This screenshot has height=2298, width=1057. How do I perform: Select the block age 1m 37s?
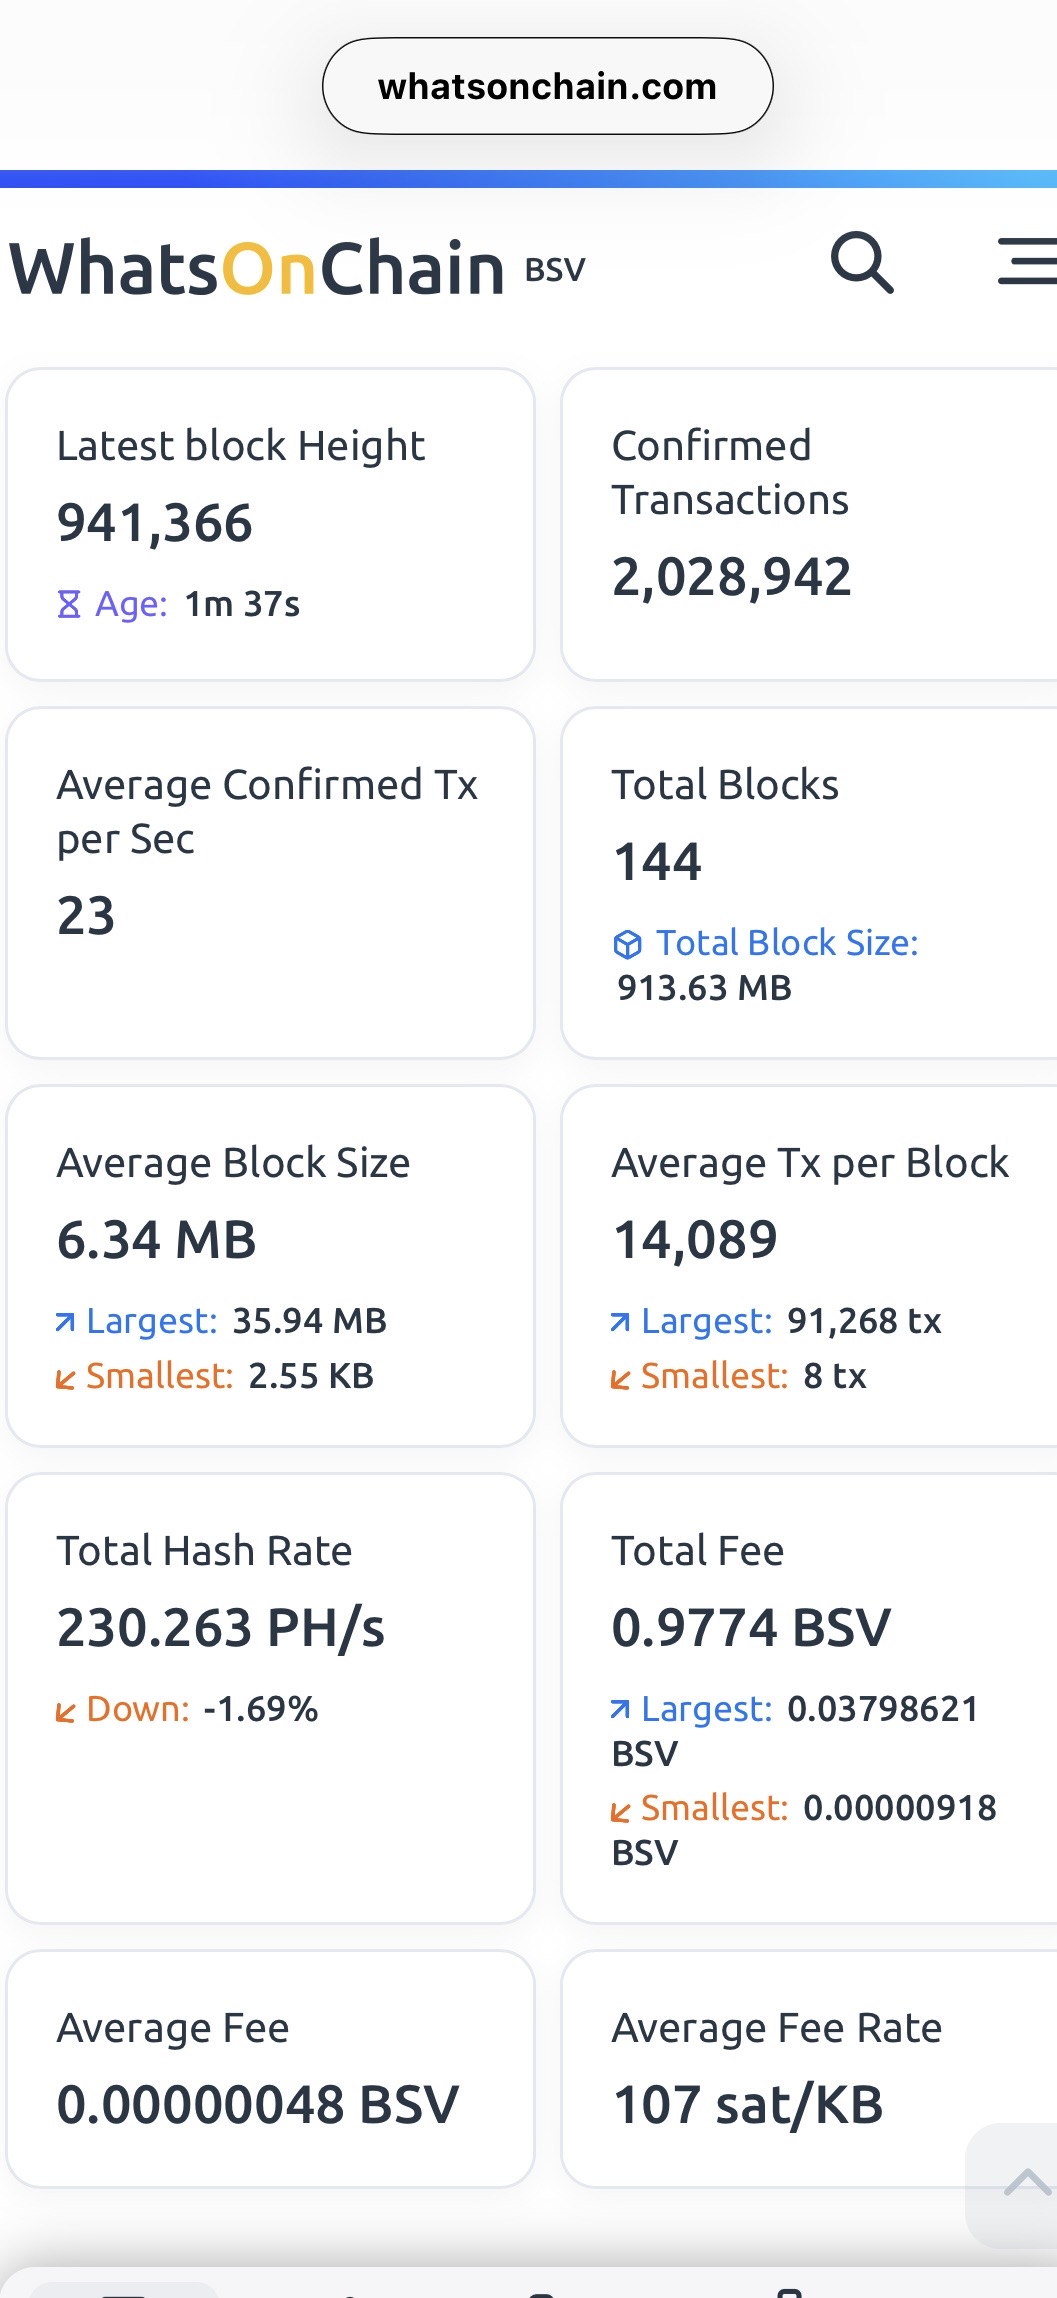click(242, 604)
